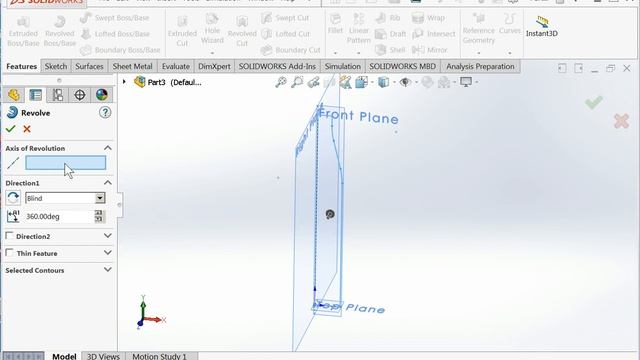Select the Intersect tool
Viewport: 640px width, 360px height.
click(x=433, y=34)
